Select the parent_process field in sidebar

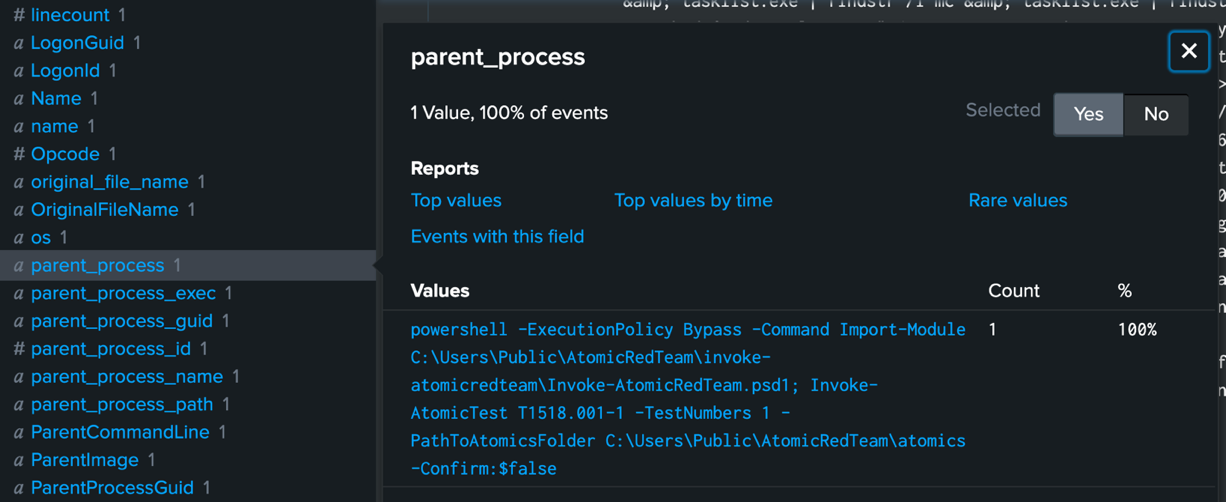(97, 265)
